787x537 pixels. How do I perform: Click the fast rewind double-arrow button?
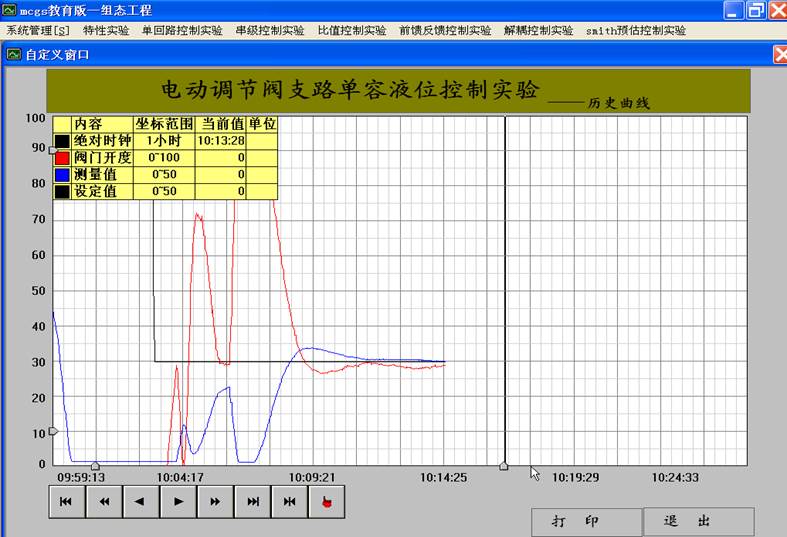[x=103, y=502]
